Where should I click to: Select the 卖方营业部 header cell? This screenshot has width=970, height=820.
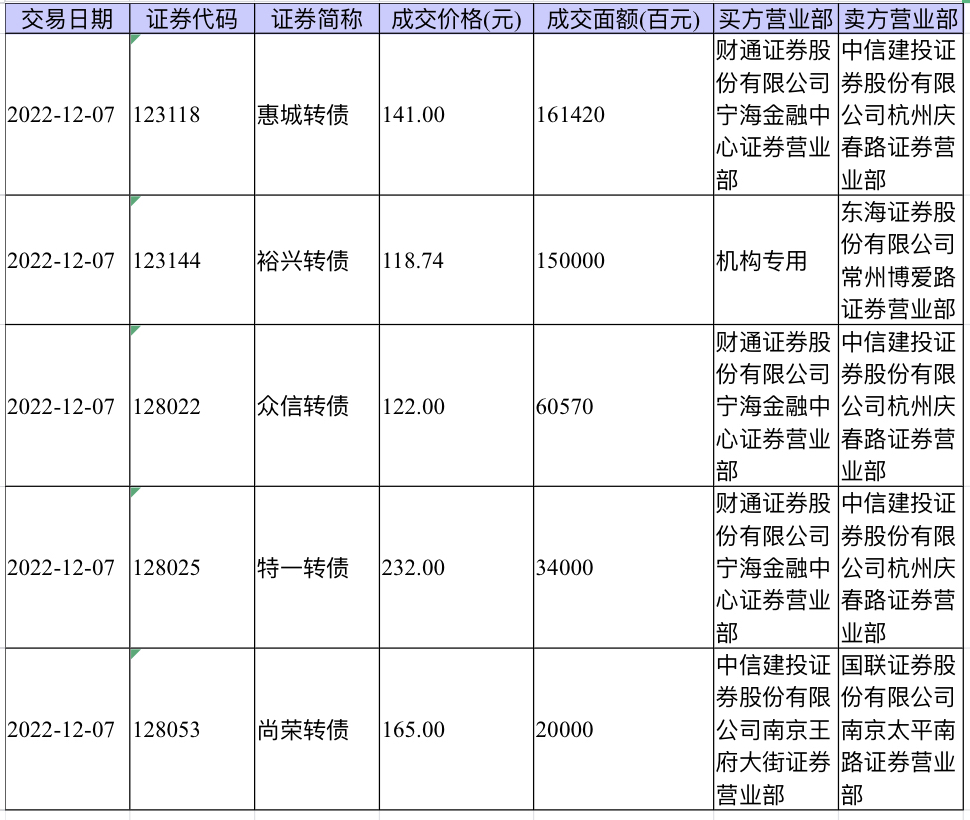point(900,19)
